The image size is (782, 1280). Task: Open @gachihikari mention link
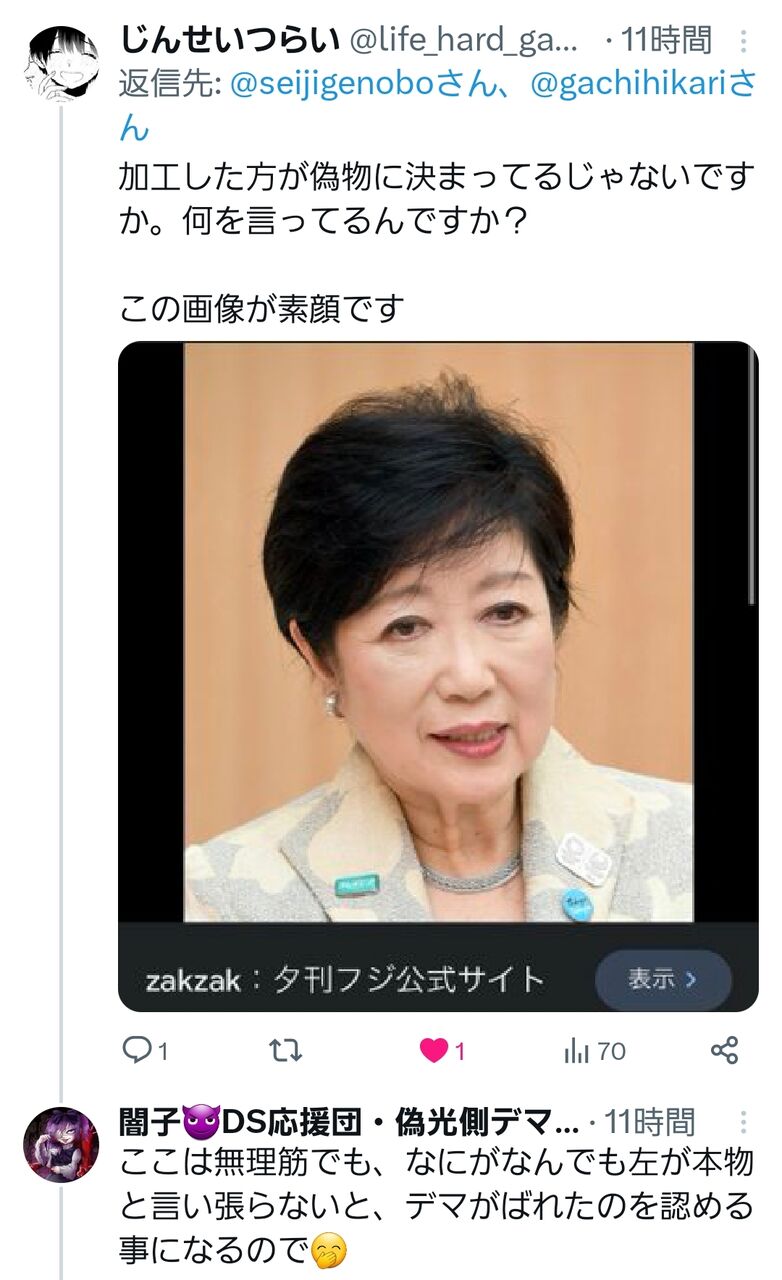coord(642,85)
